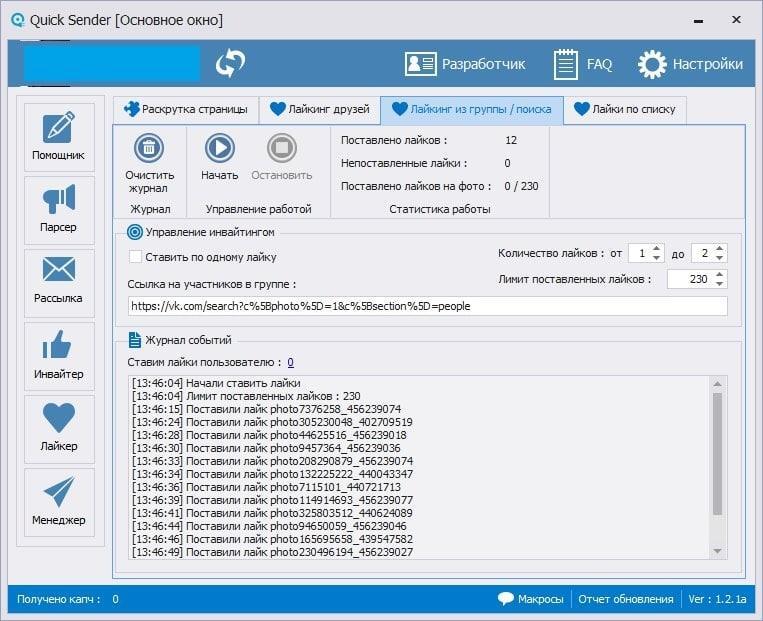The height and width of the screenshot is (621, 763).
Task: Click the Quick Sender logo in title bar
Action: pyautogui.click(x=18, y=20)
